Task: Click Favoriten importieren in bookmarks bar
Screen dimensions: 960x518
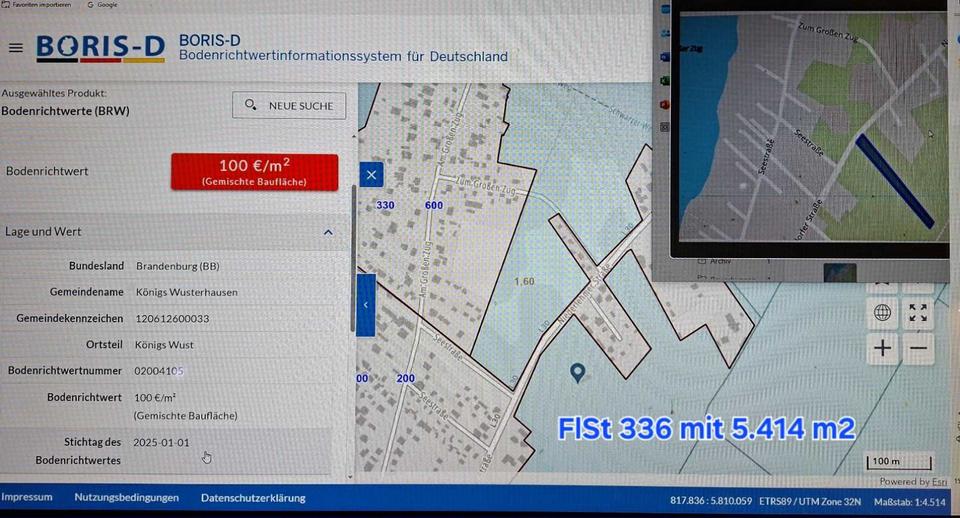Action: pos(35,5)
